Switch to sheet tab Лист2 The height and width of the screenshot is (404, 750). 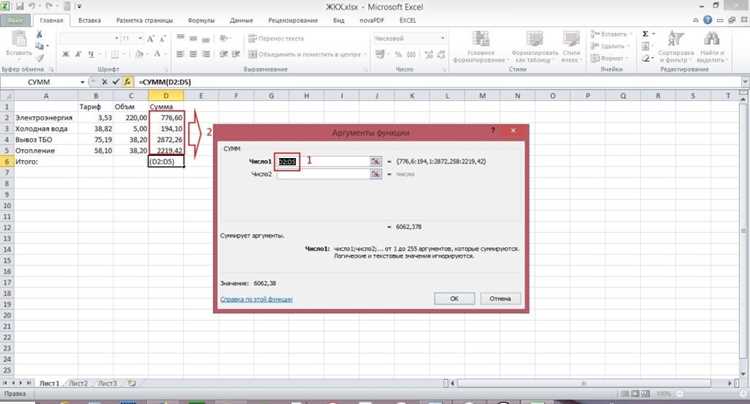coord(78,383)
